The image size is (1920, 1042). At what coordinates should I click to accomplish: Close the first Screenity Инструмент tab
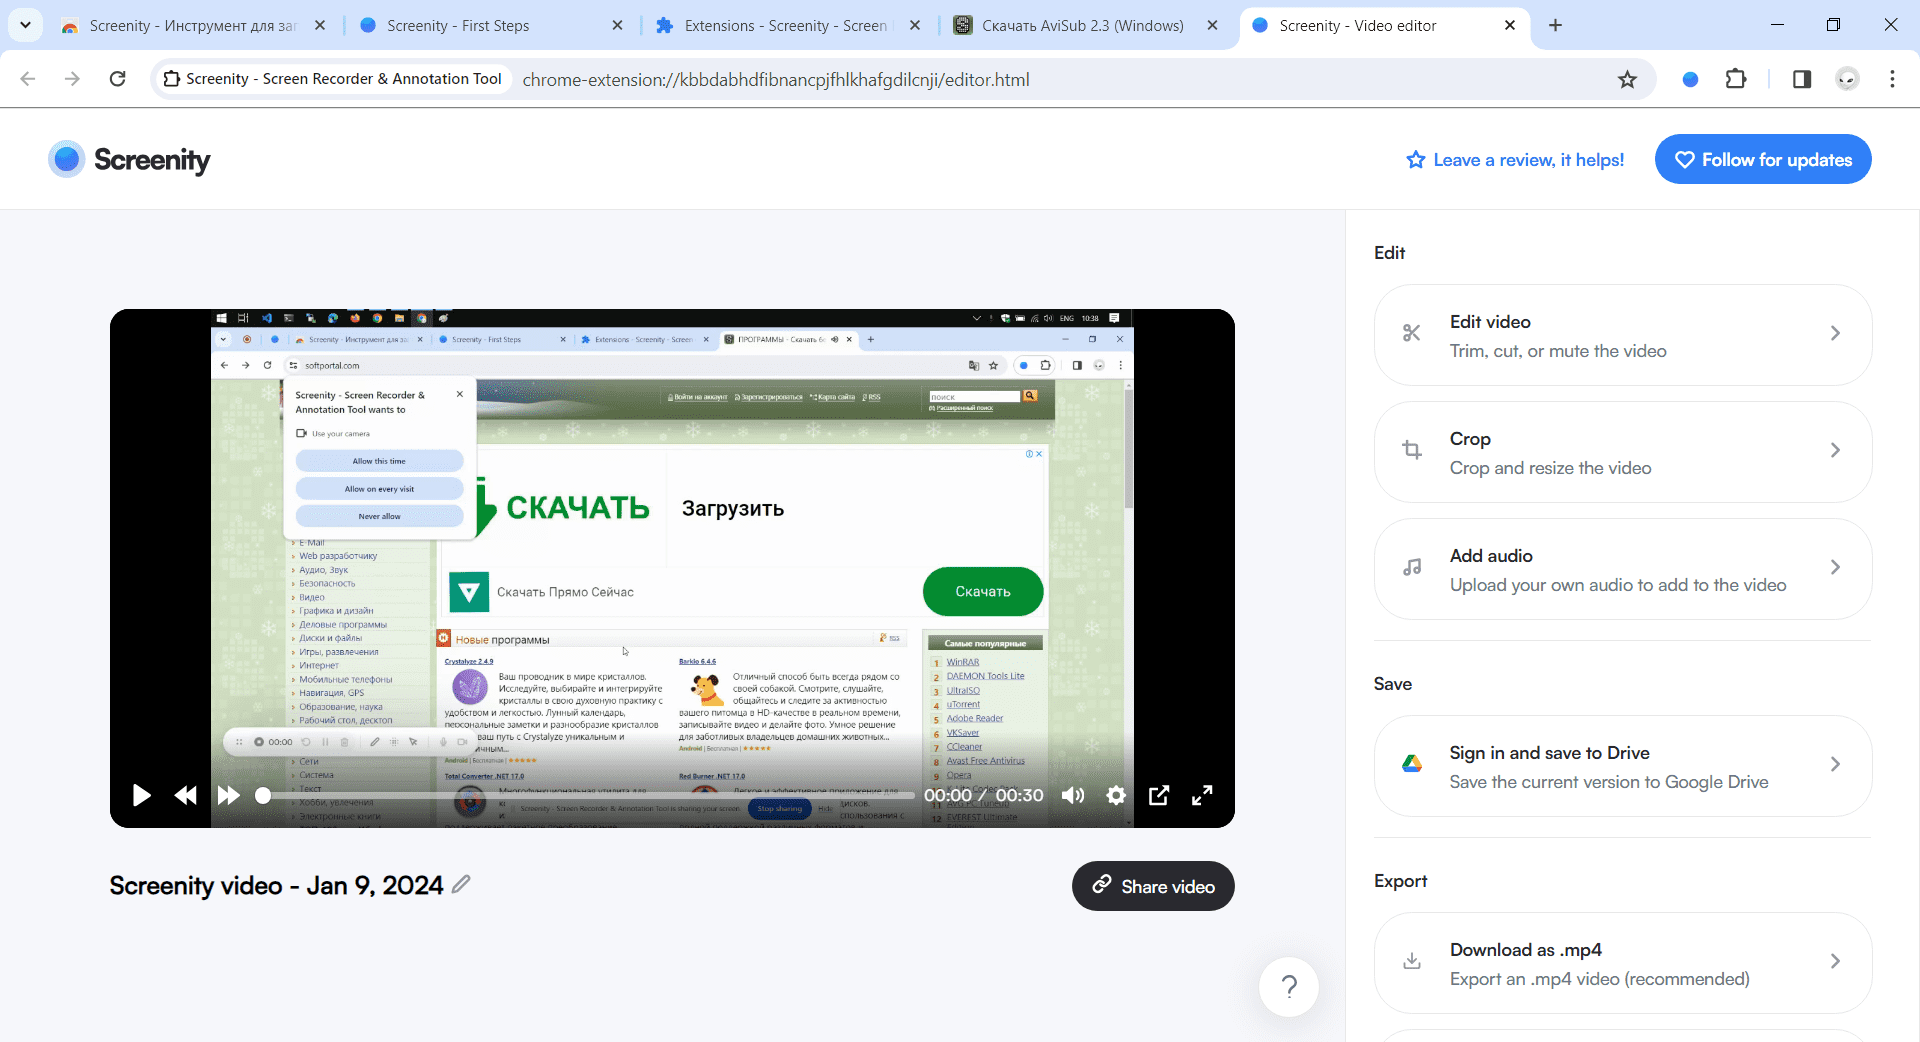[320, 26]
